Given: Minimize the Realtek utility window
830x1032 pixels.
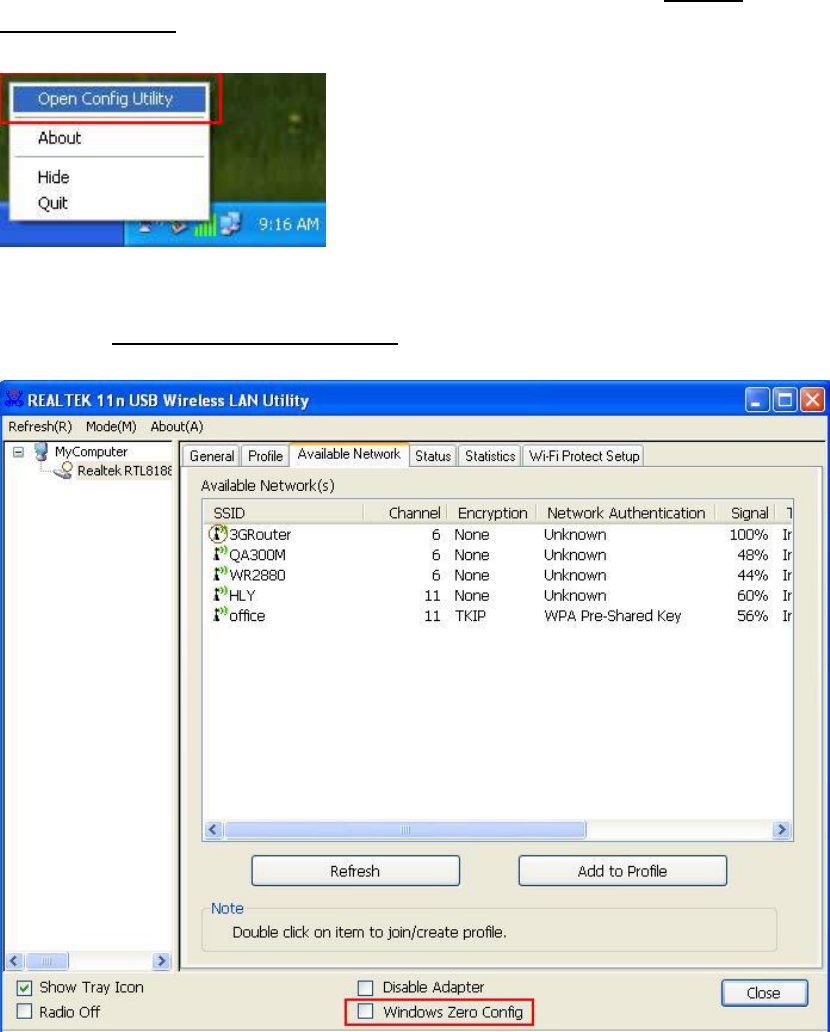Looking at the screenshot, I should pos(757,400).
